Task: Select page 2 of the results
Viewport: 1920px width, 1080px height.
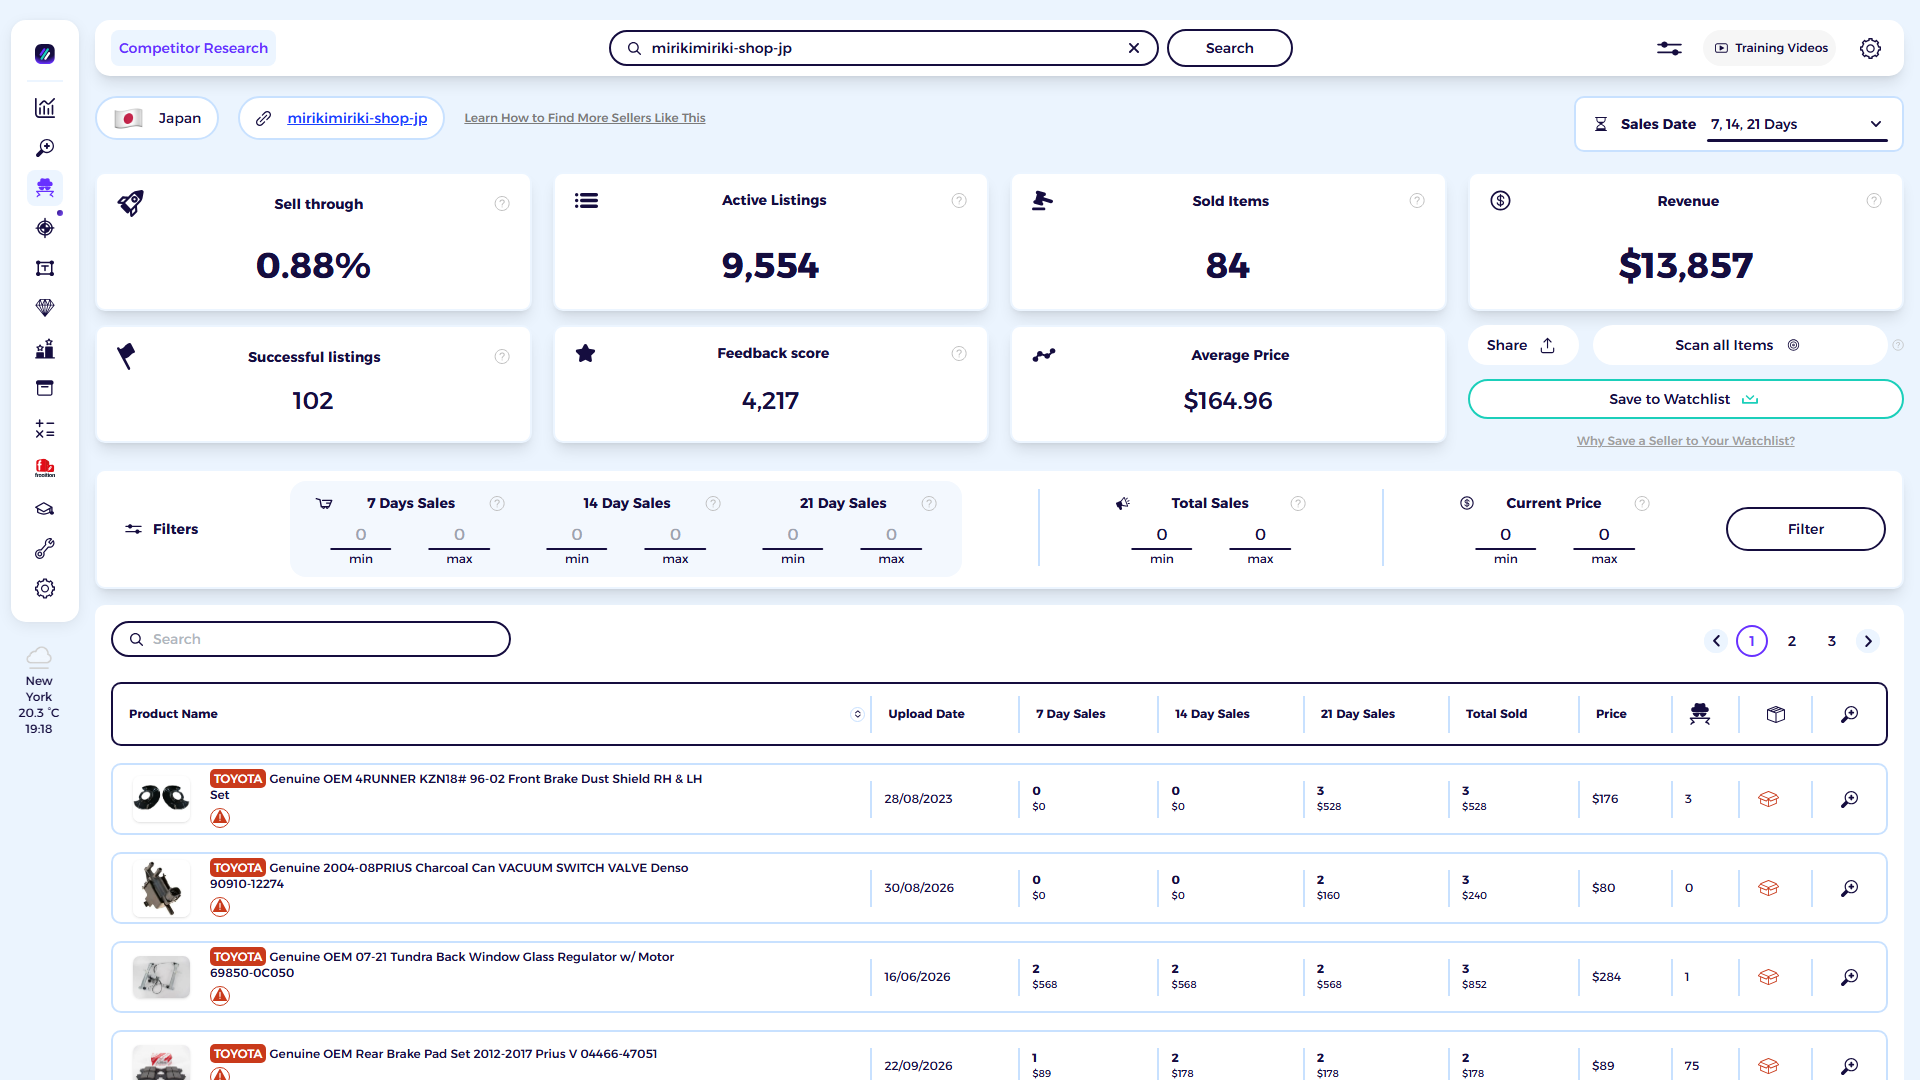Action: click(1792, 641)
